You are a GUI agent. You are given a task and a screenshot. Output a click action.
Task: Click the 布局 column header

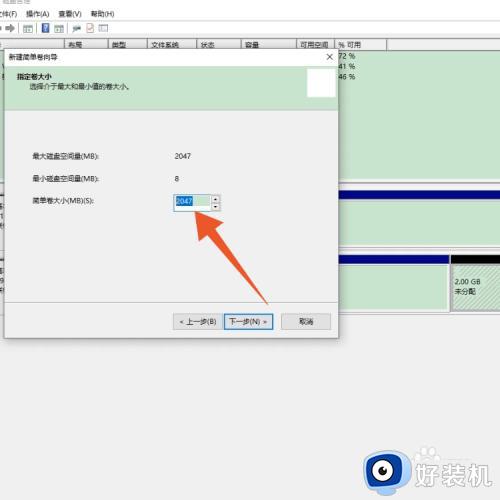click(x=86, y=44)
